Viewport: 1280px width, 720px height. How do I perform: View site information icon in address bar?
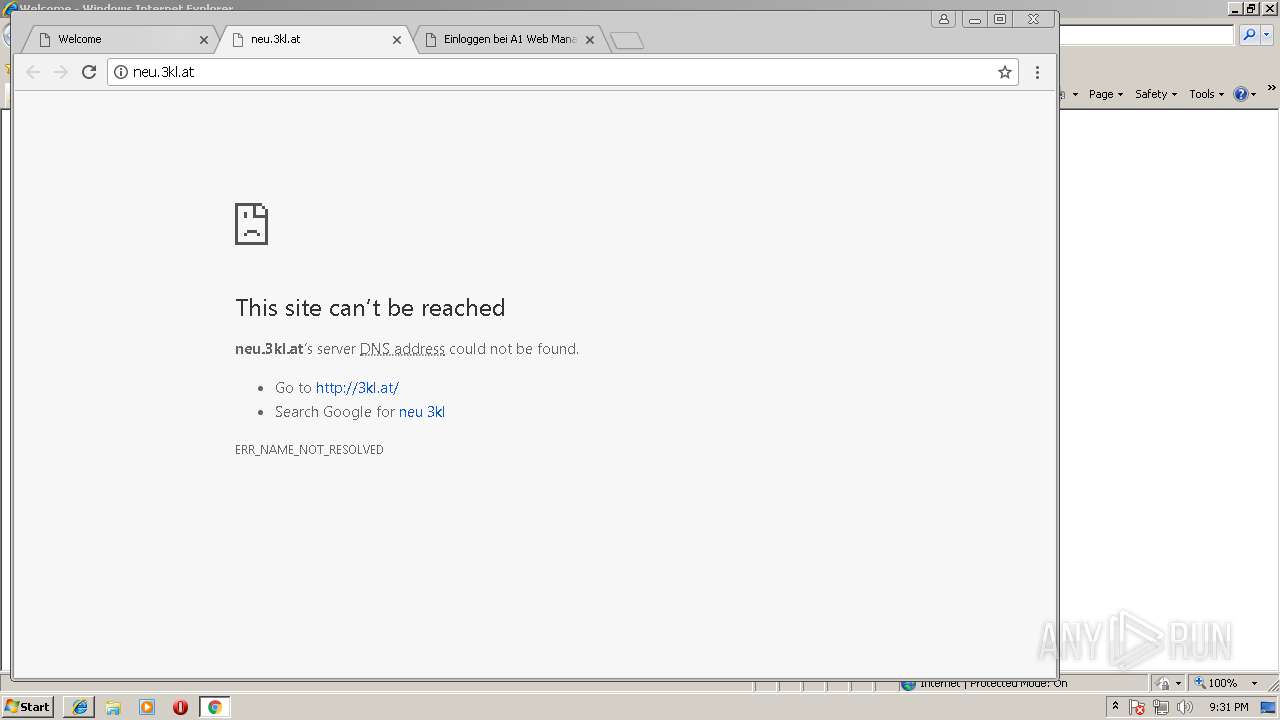(x=120, y=72)
